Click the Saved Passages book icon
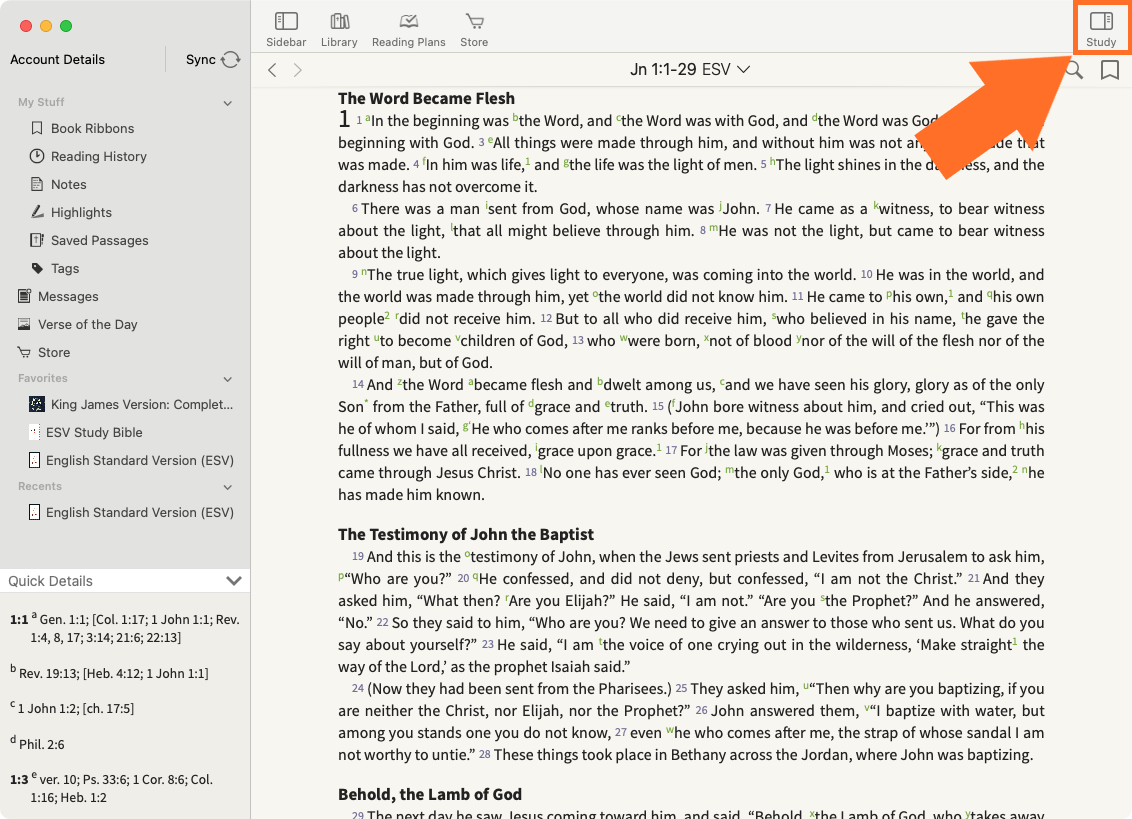1132x819 pixels. (37, 240)
